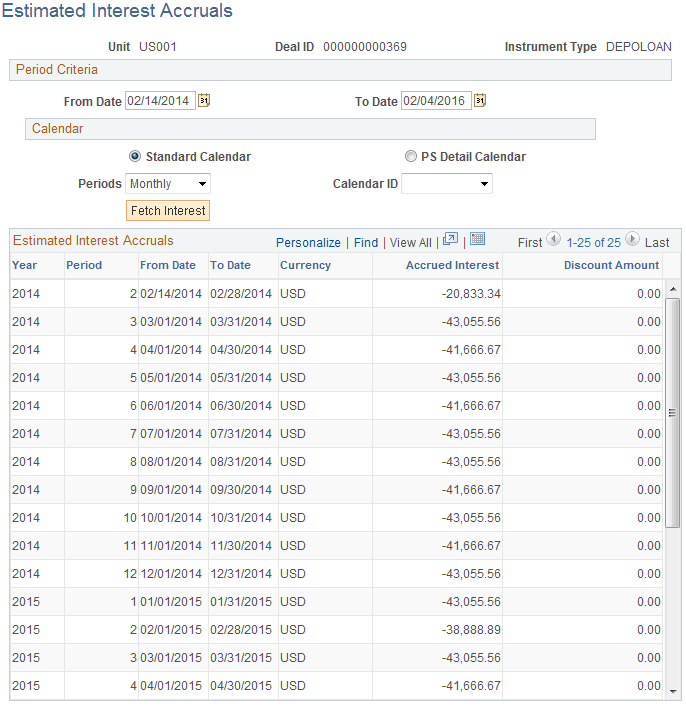Click the Last navigation link
Screen dimensions: 686x706
point(657,243)
